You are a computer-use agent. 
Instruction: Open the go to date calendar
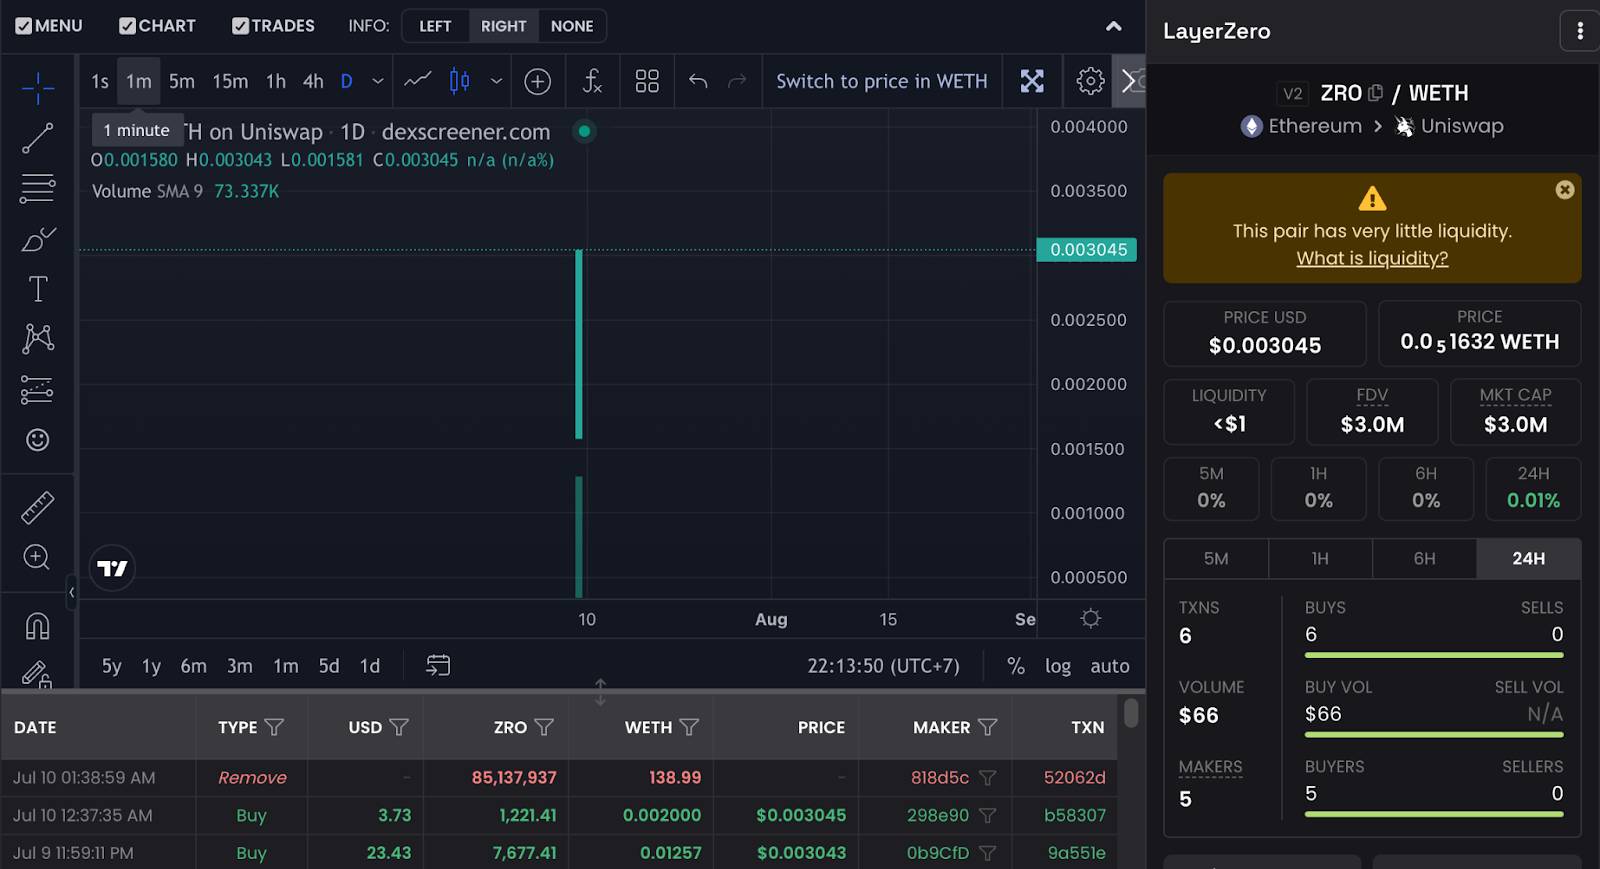point(438,666)
